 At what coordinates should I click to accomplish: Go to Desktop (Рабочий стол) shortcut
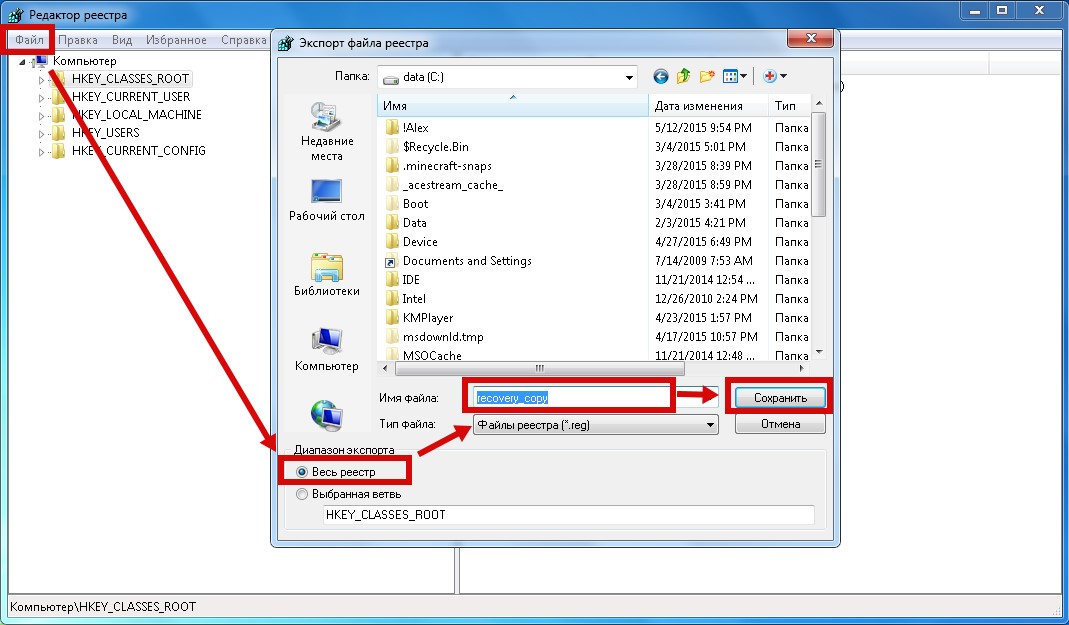[327, 200]
